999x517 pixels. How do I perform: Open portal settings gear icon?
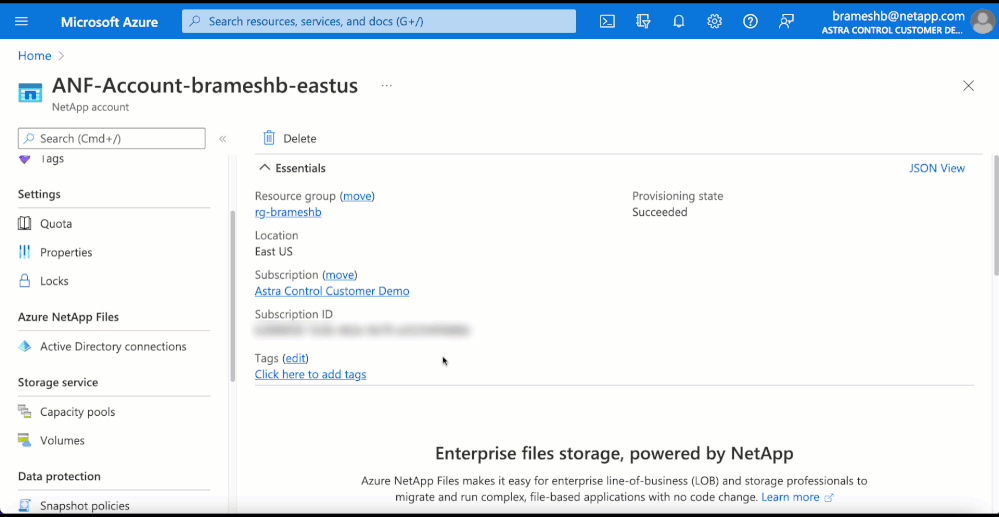[714, 21]
